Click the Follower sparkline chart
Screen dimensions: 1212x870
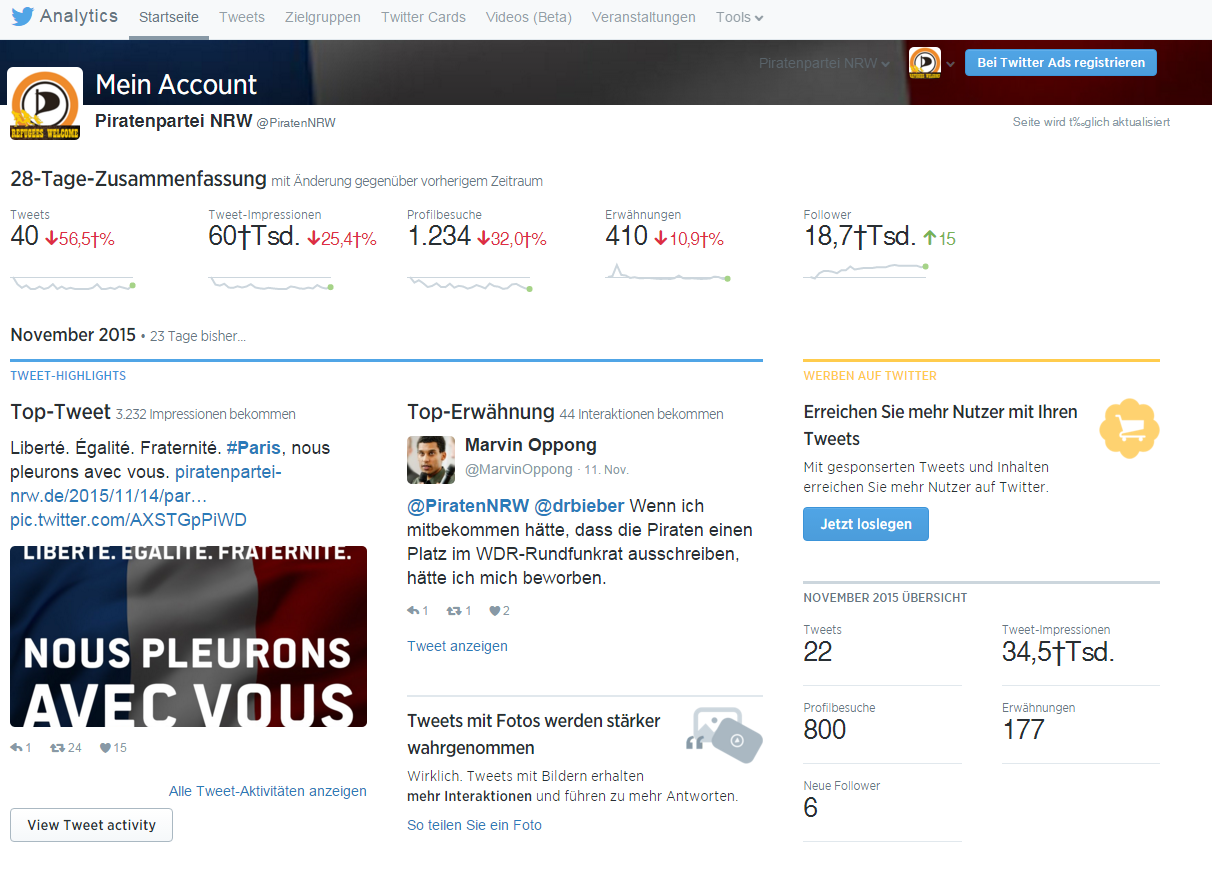[x=866, y=270]
